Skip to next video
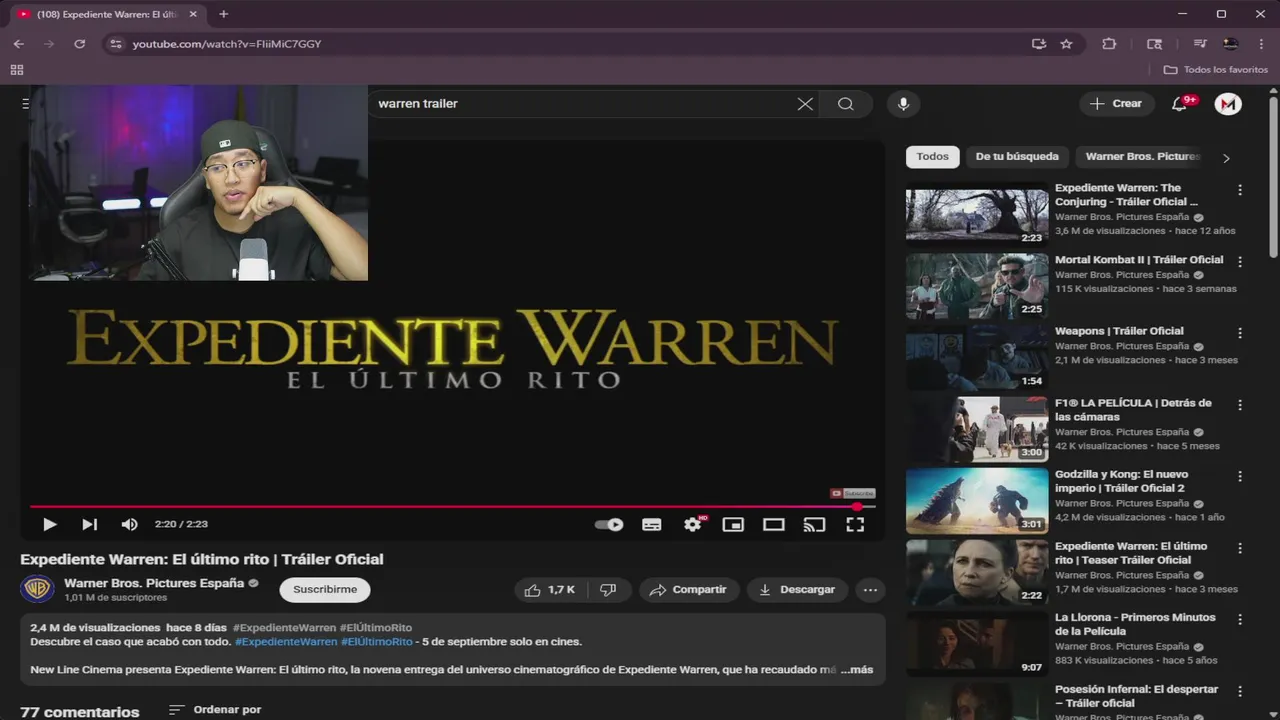The image size is (1280, 720). tap(89, 524)
